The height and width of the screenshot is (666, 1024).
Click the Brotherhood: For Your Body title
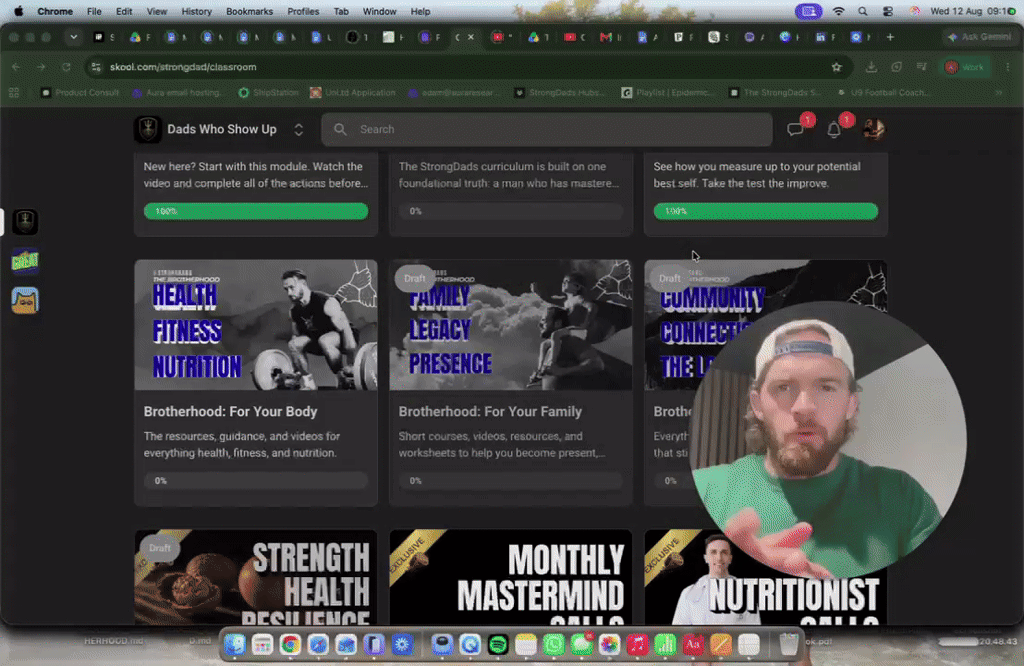pos(231,411)
